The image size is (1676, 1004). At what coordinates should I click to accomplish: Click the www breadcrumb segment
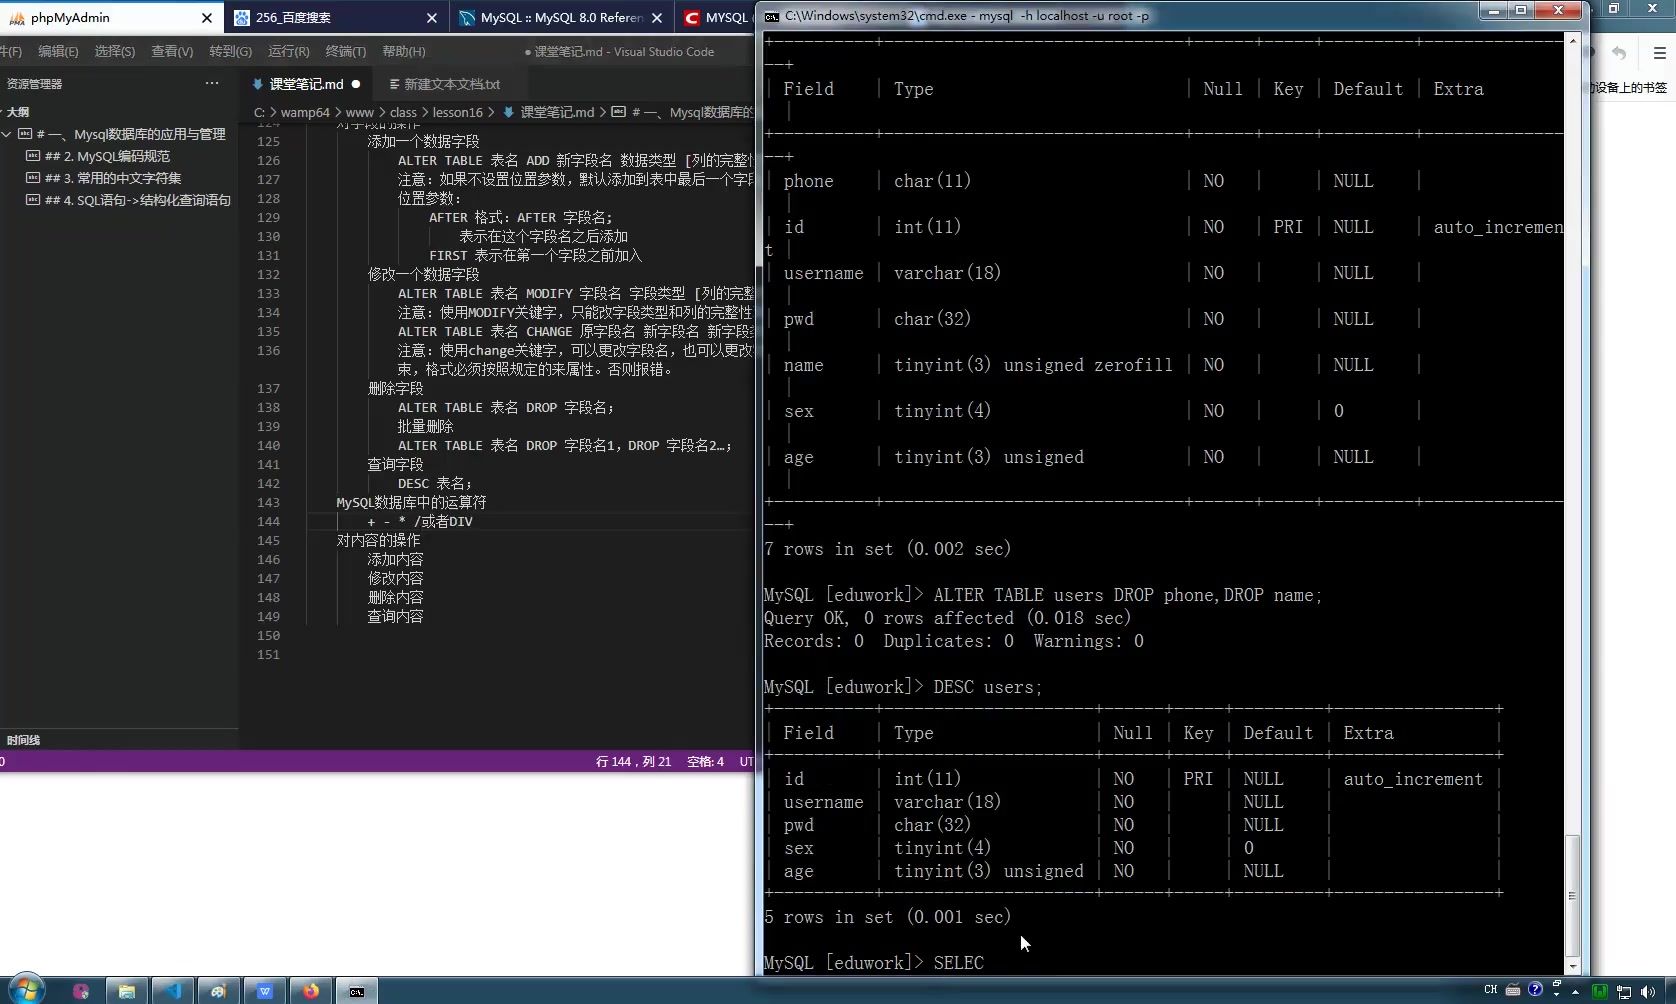(359, 112)
